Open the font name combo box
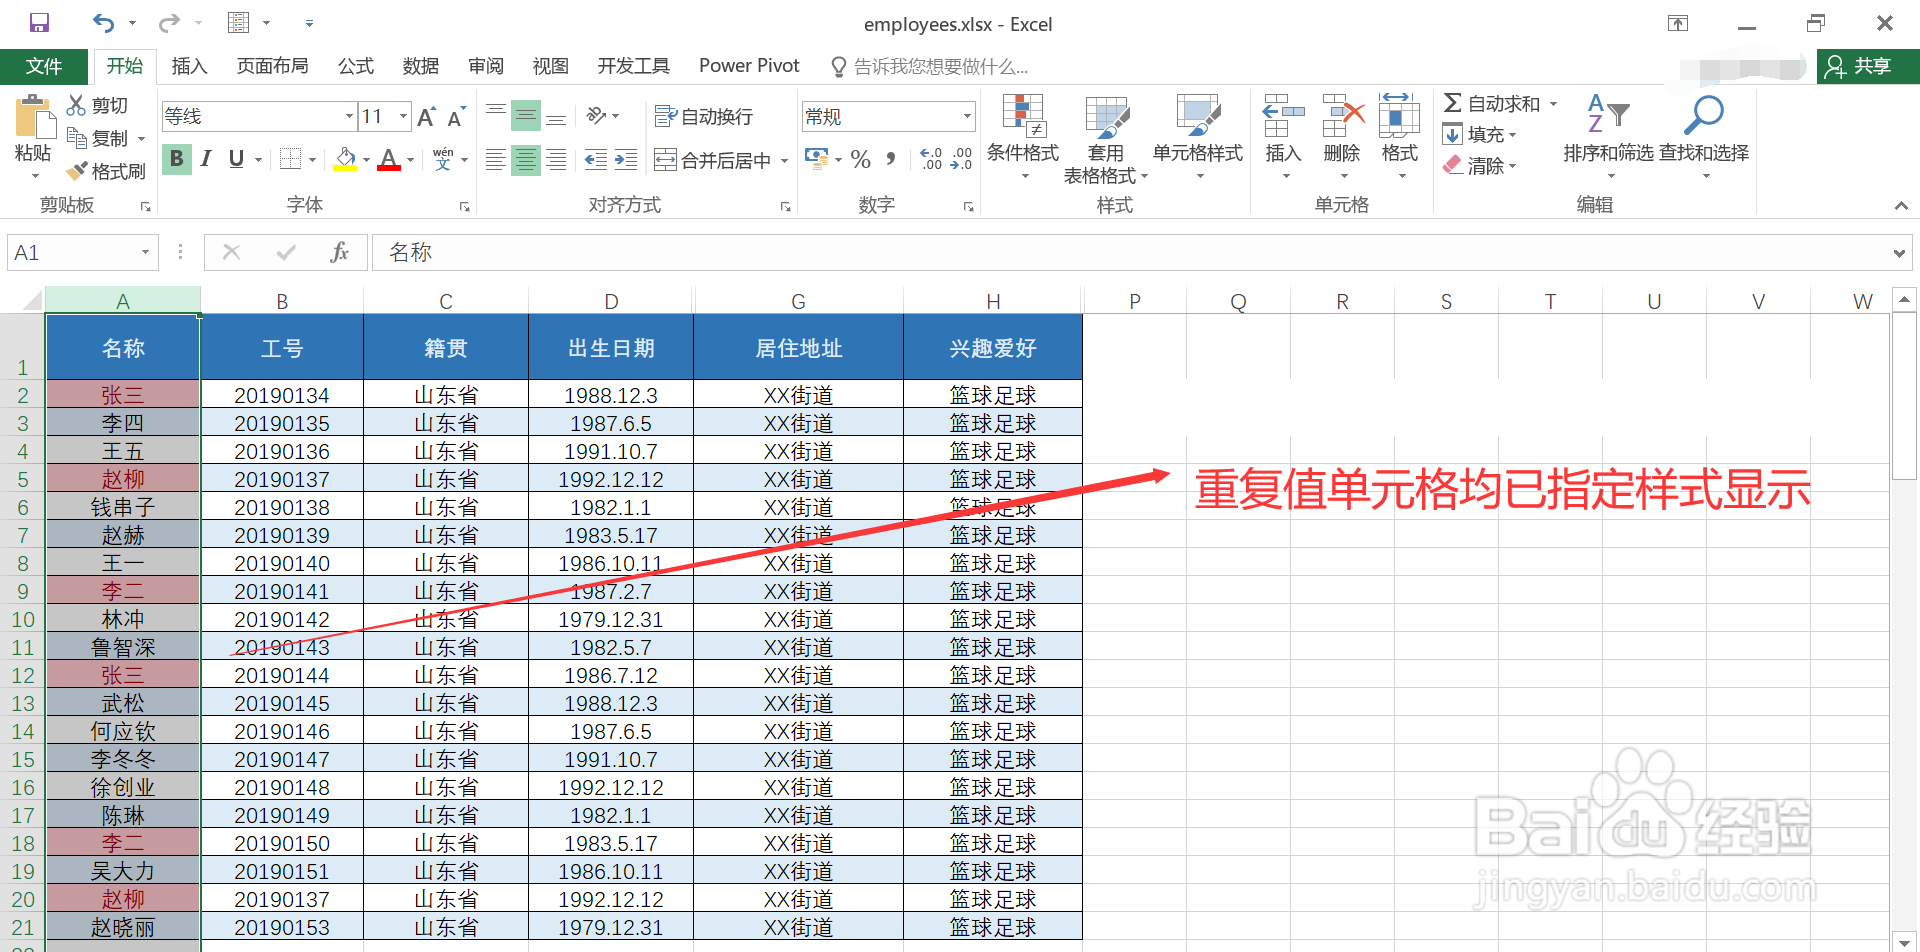The image size is (1920, 952). pyautogui.click(x=259, y=116)
